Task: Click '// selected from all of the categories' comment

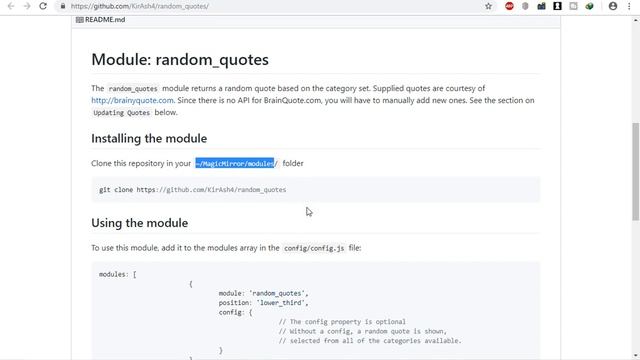Action: (370, 340)
